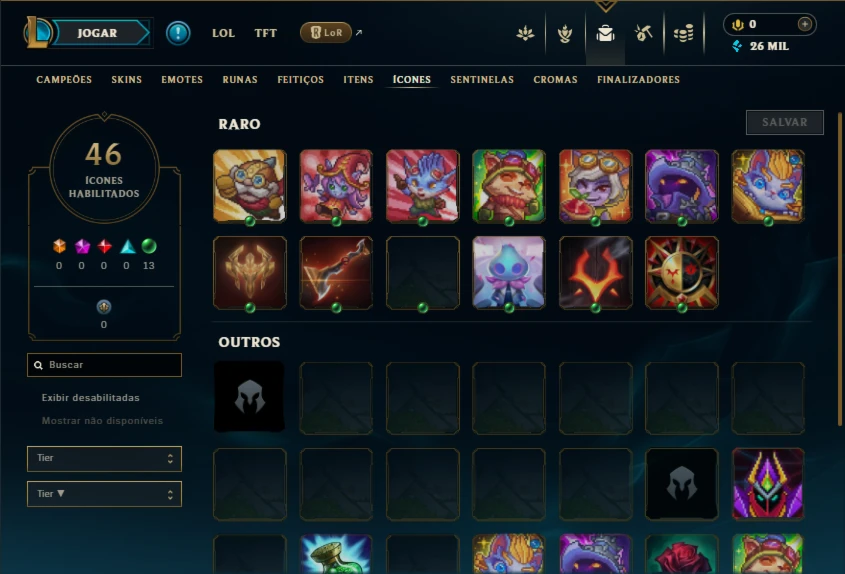Click the Salvar button
The image size is (845, 574).
point(785,122)
